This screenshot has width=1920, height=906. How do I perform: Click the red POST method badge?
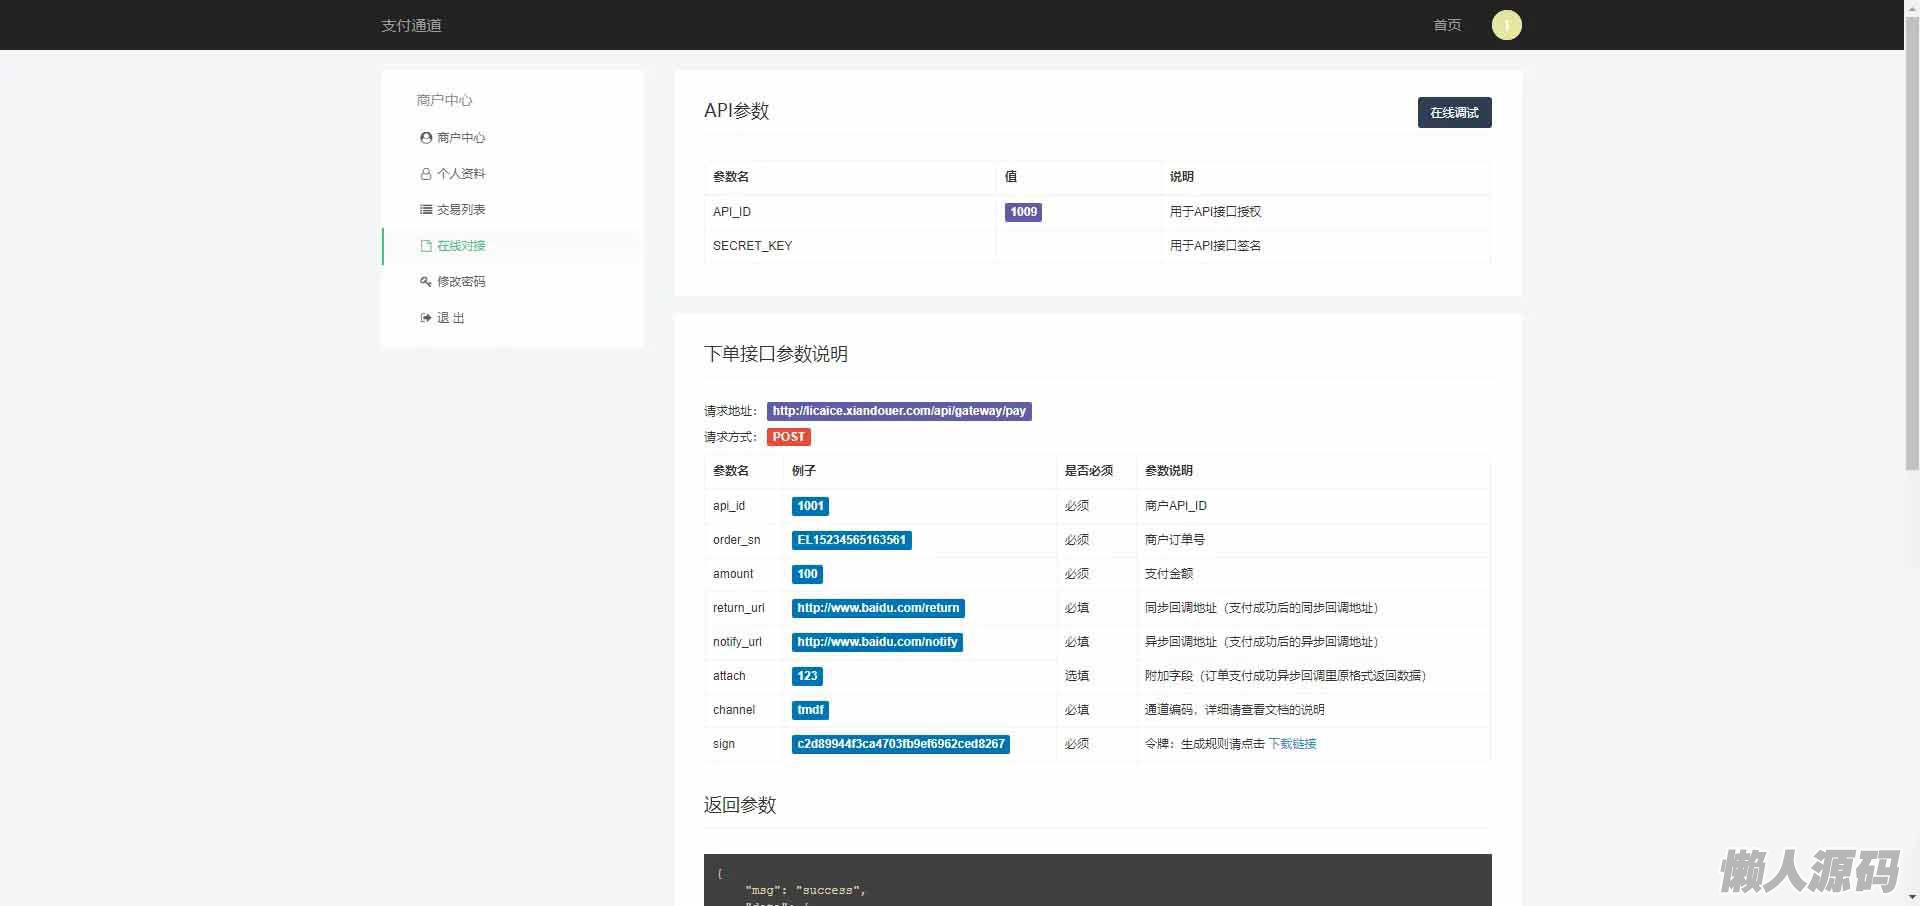click(x=788, y=437)
